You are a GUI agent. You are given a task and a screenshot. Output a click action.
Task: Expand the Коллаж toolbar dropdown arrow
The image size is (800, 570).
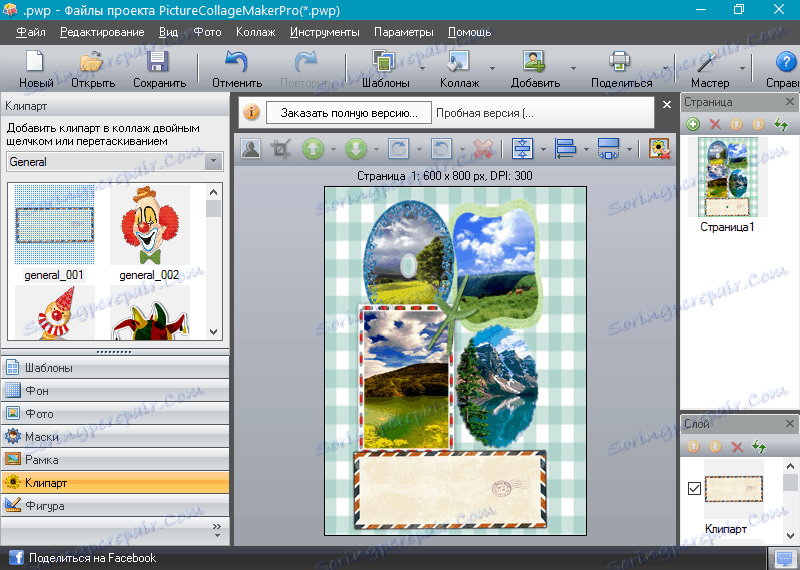tap(492, 68)
